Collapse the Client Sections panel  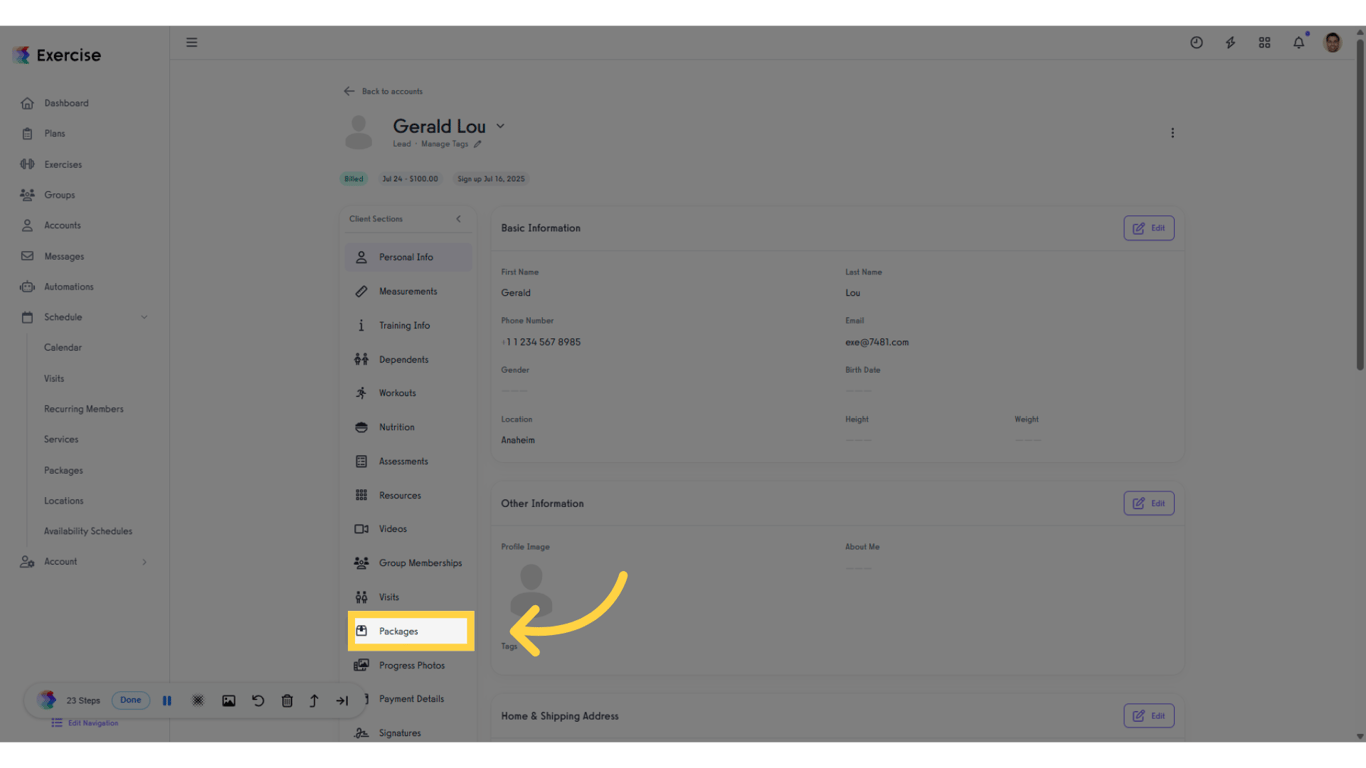[x=459, y=218]
